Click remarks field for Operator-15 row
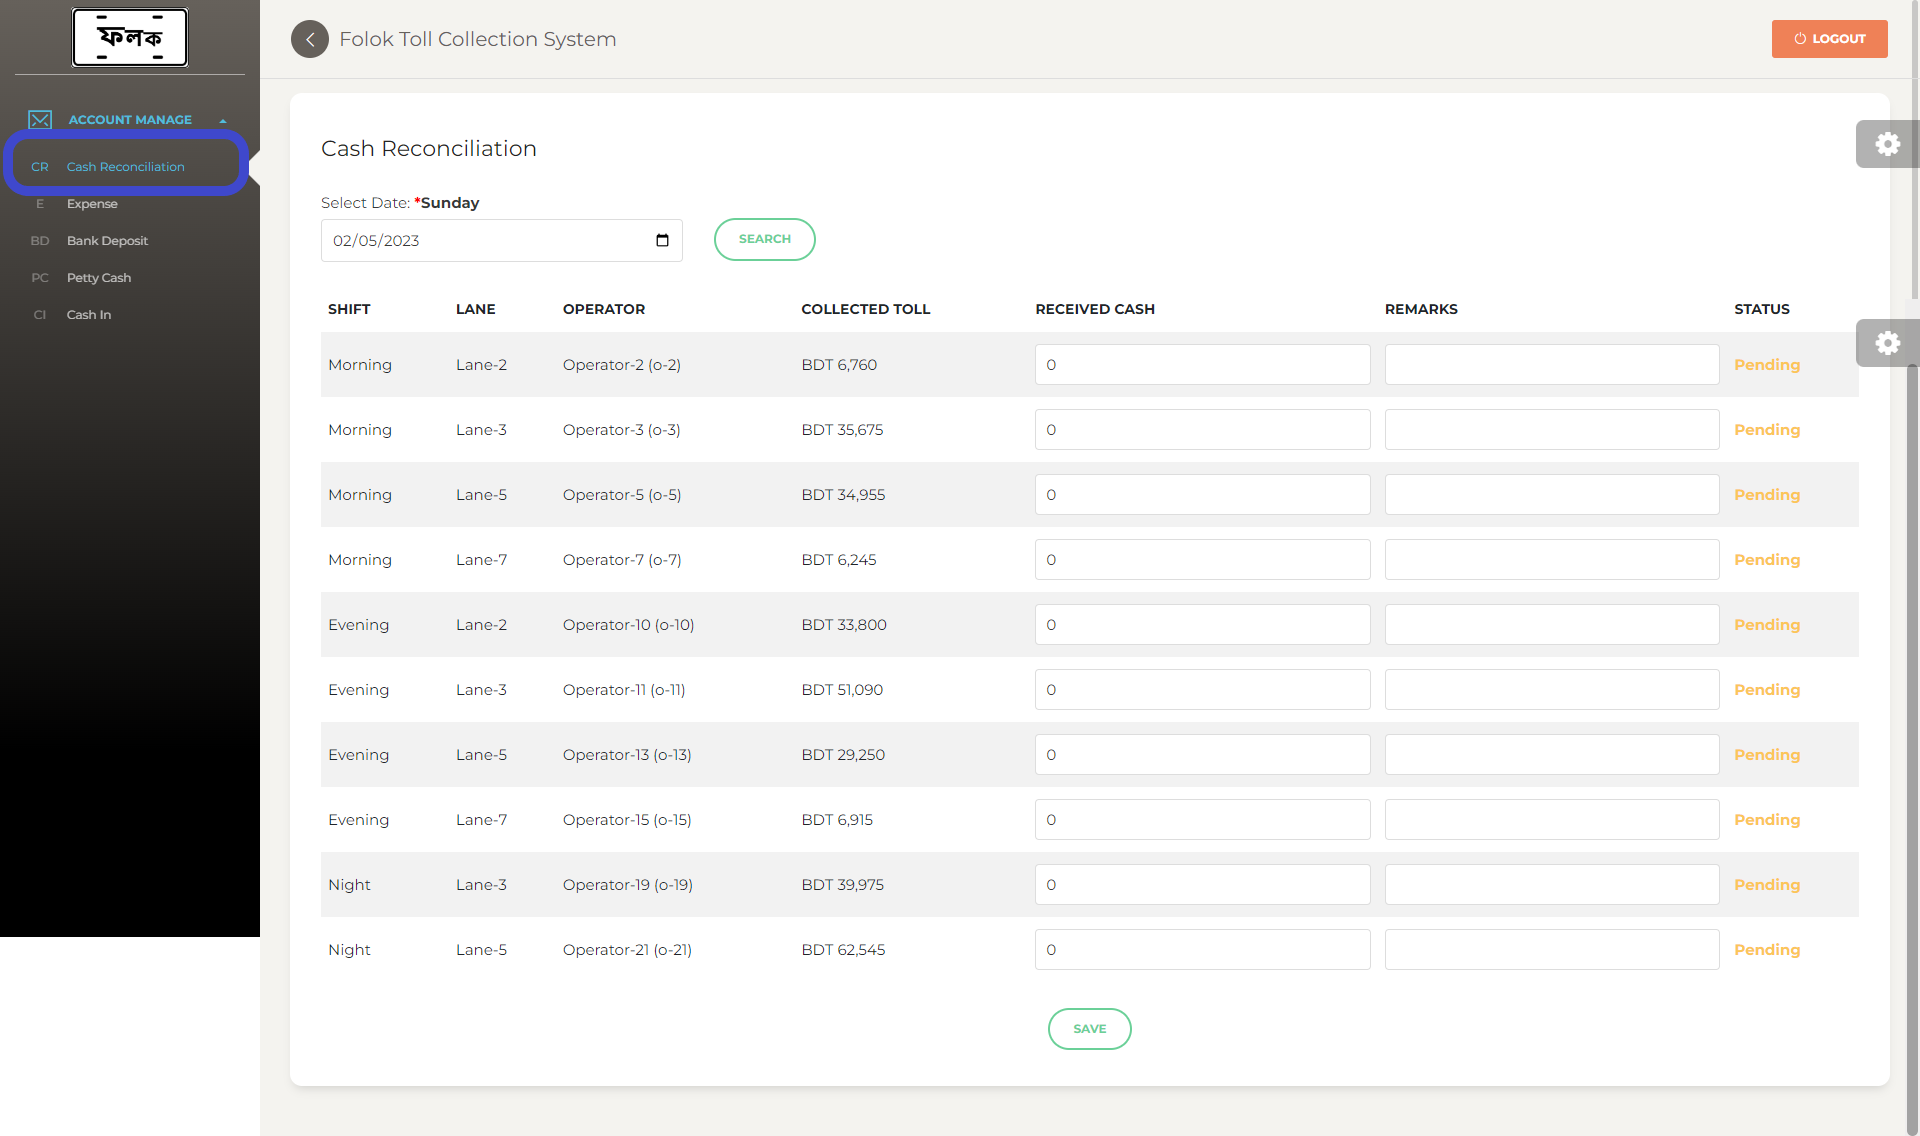Screen dimensions: 1920x1136 point(1552,820)
